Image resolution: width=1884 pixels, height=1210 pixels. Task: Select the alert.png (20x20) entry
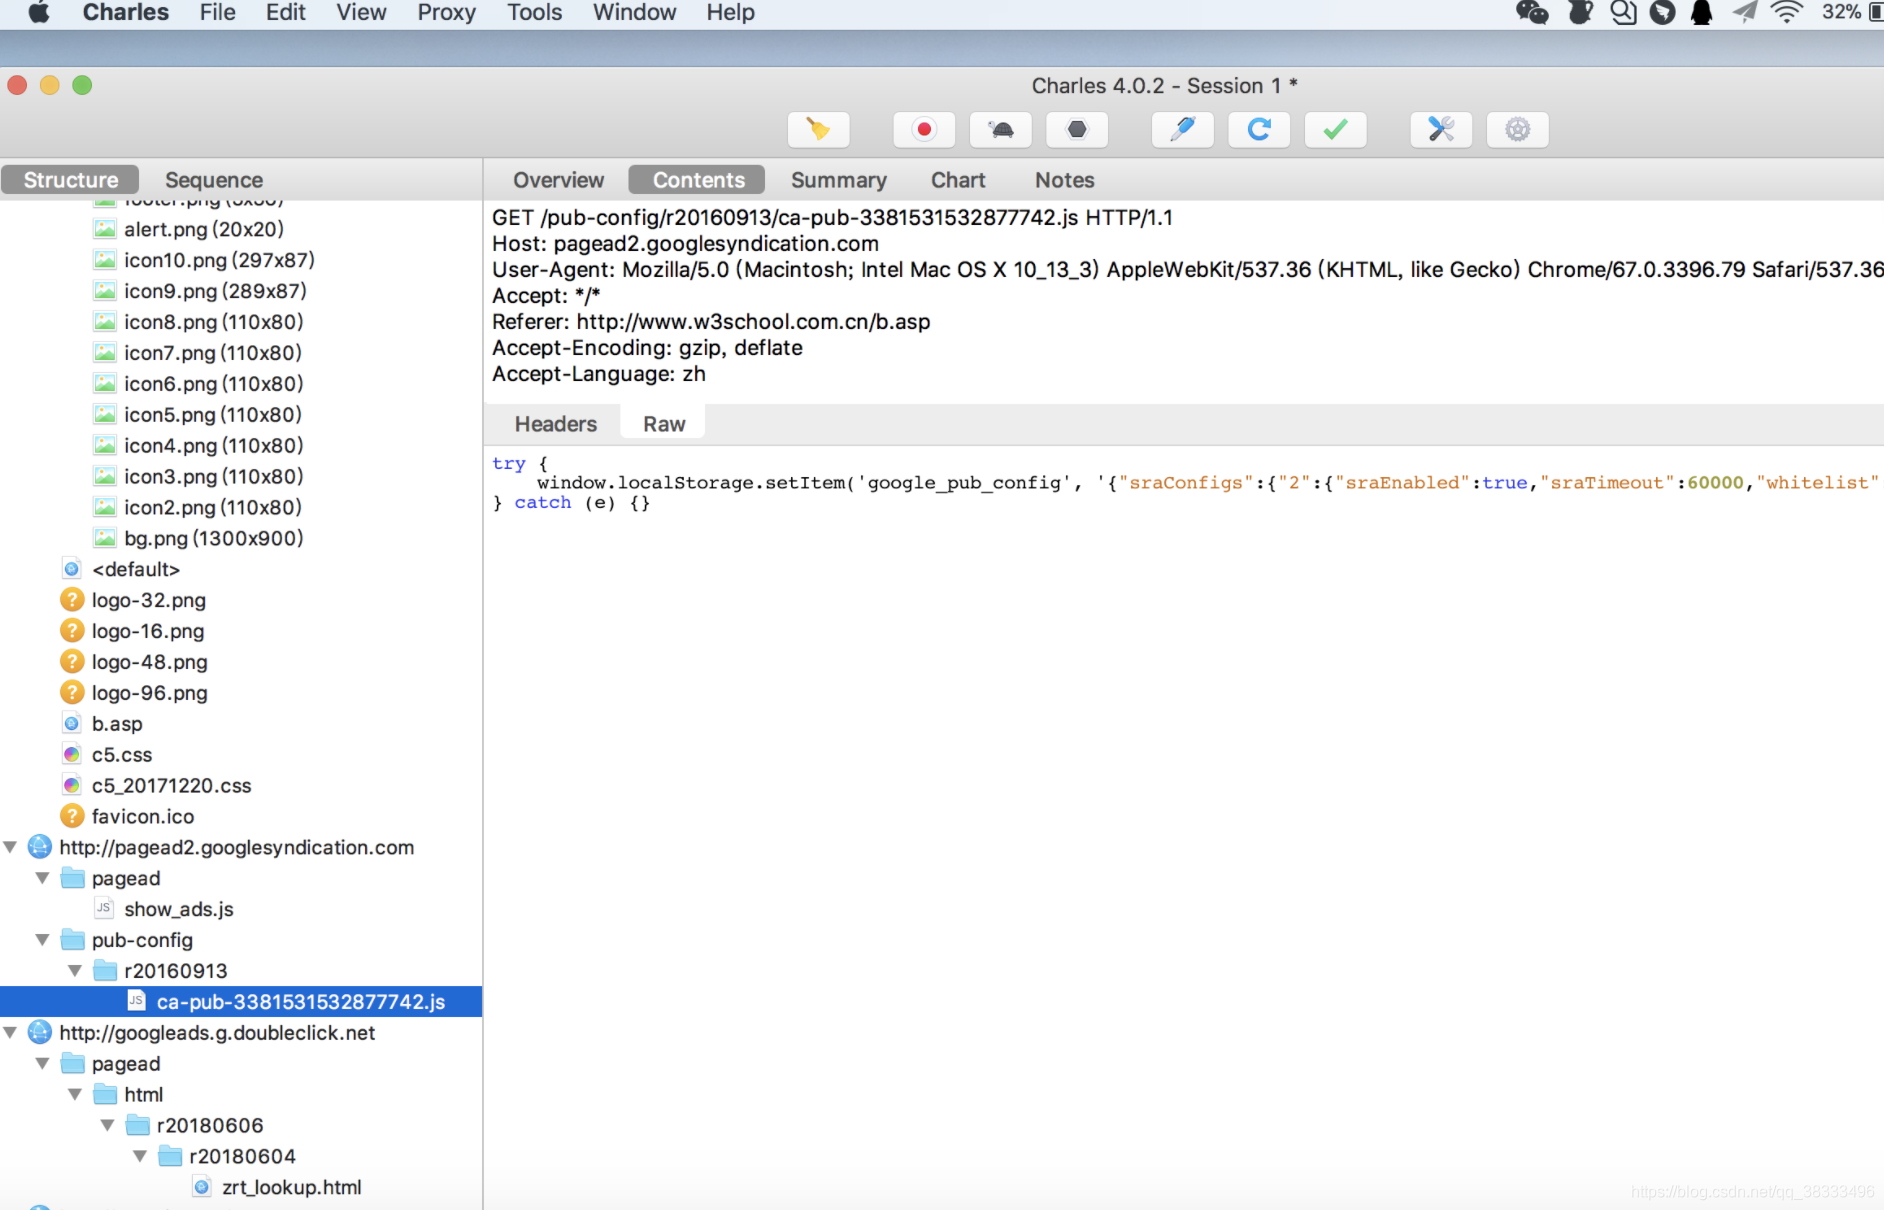(203, 229)
